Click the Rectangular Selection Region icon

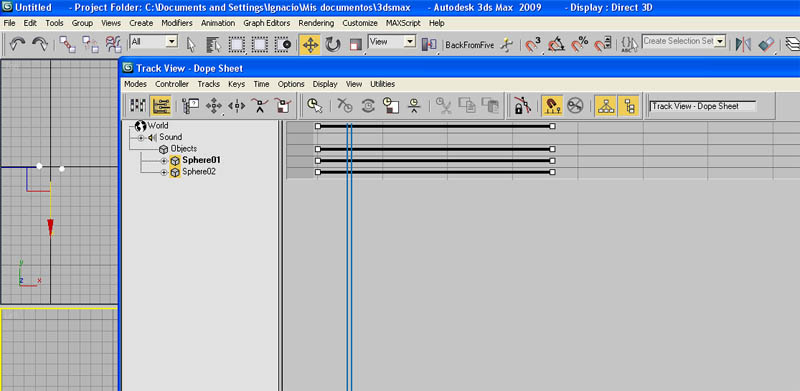coord(237,45)
